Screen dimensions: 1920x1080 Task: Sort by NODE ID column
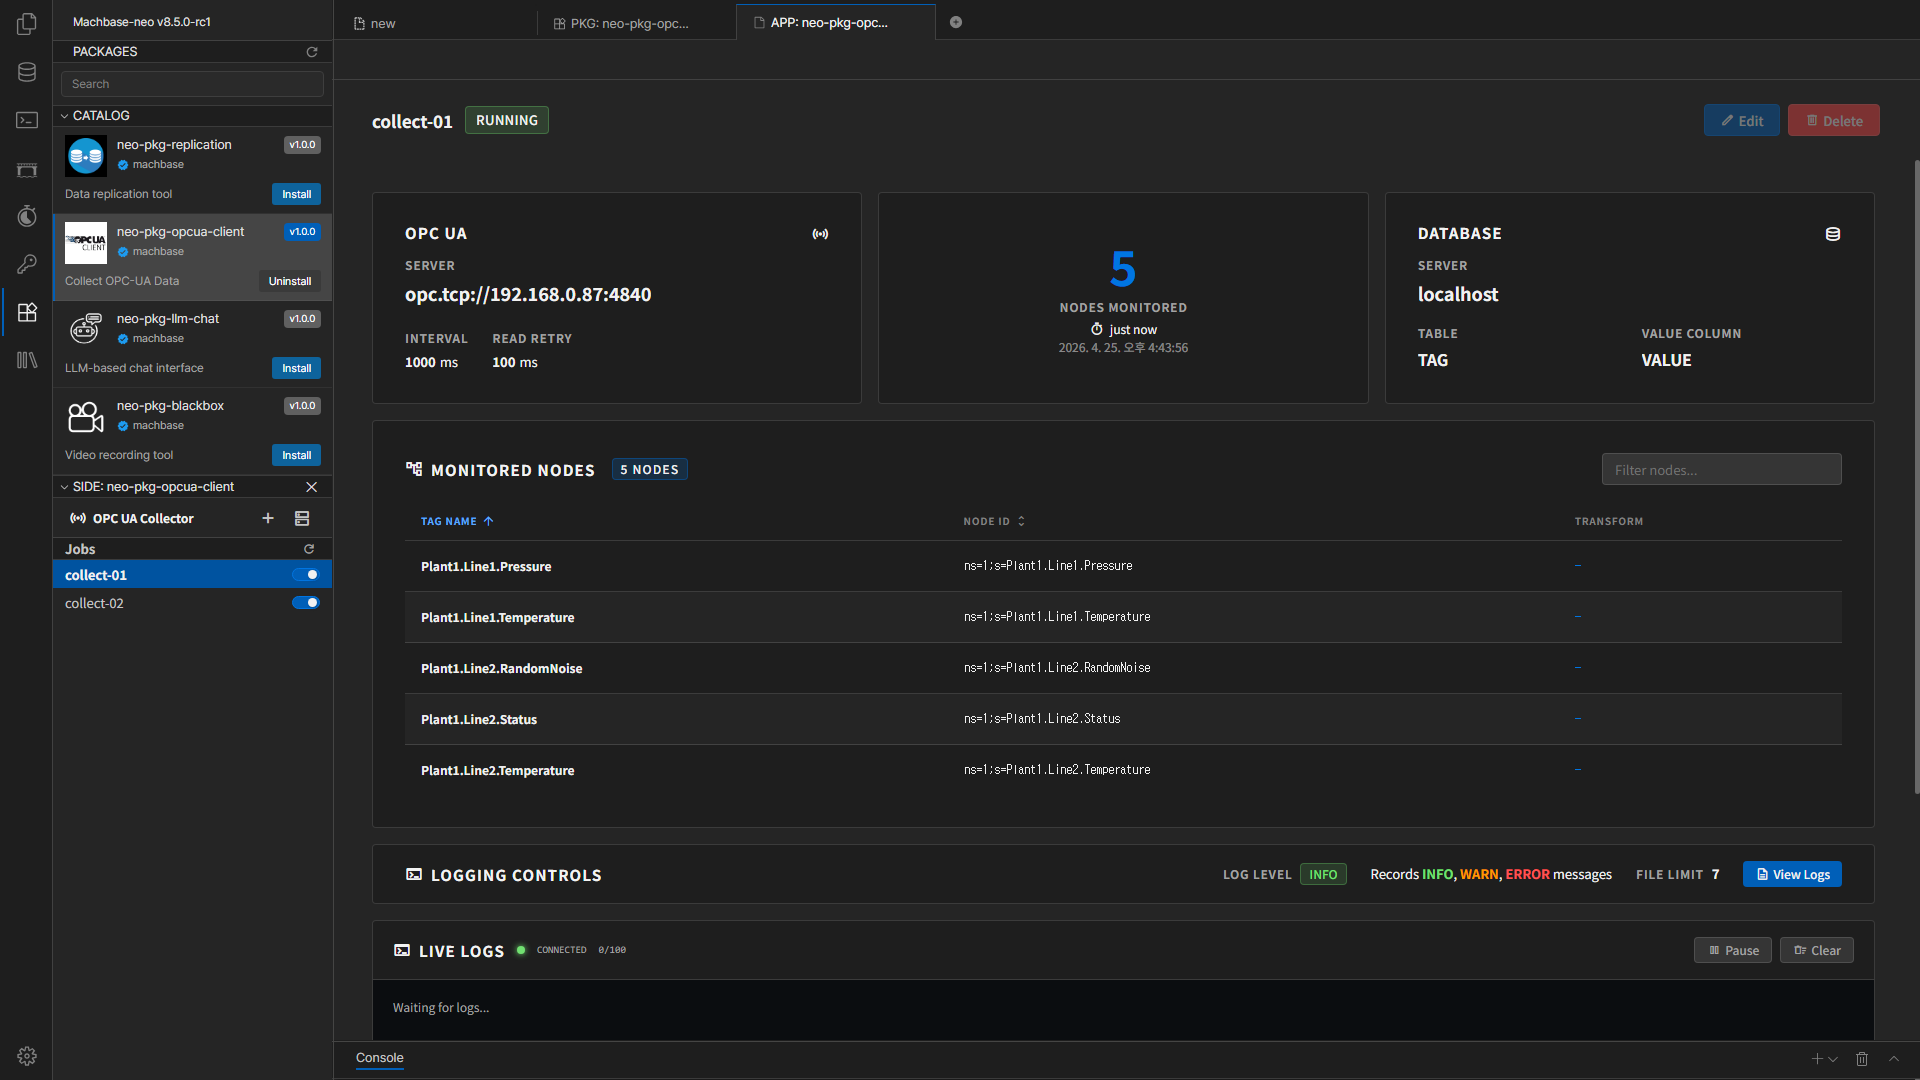click(994, 521)
